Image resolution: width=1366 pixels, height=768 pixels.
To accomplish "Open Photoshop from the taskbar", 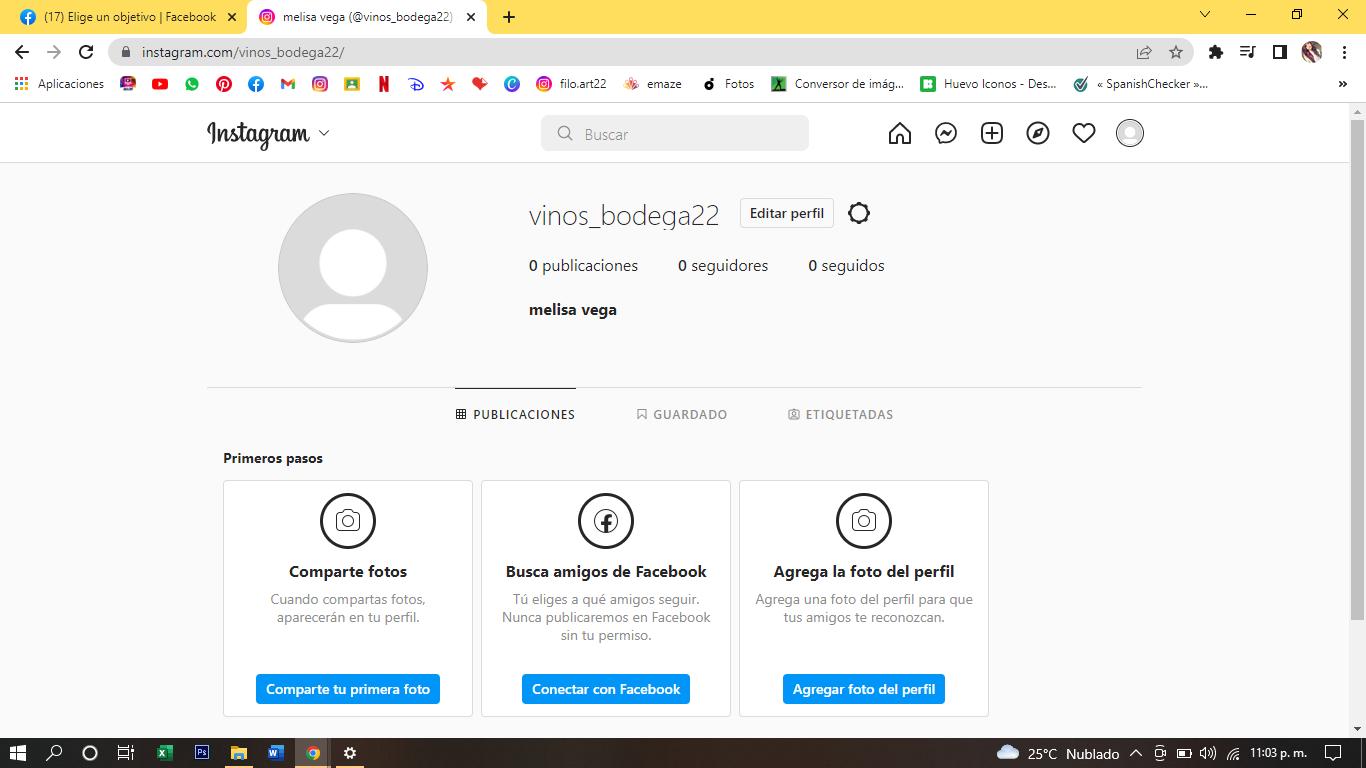I will 202,753.
